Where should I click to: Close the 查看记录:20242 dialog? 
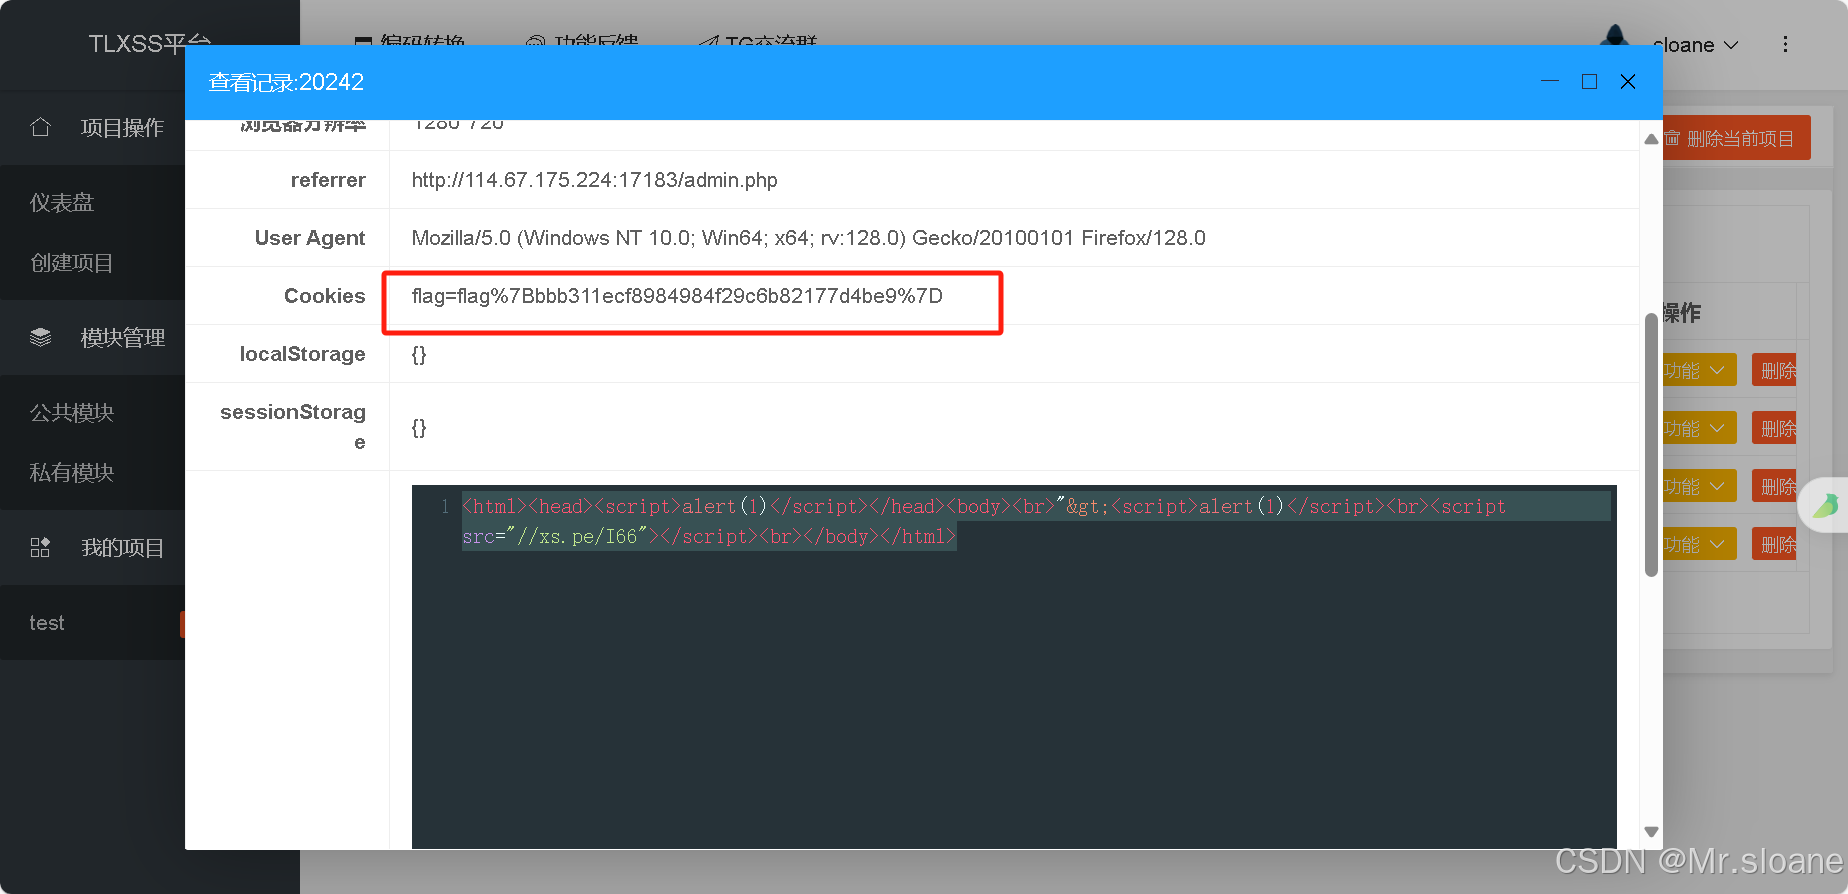1628,81
